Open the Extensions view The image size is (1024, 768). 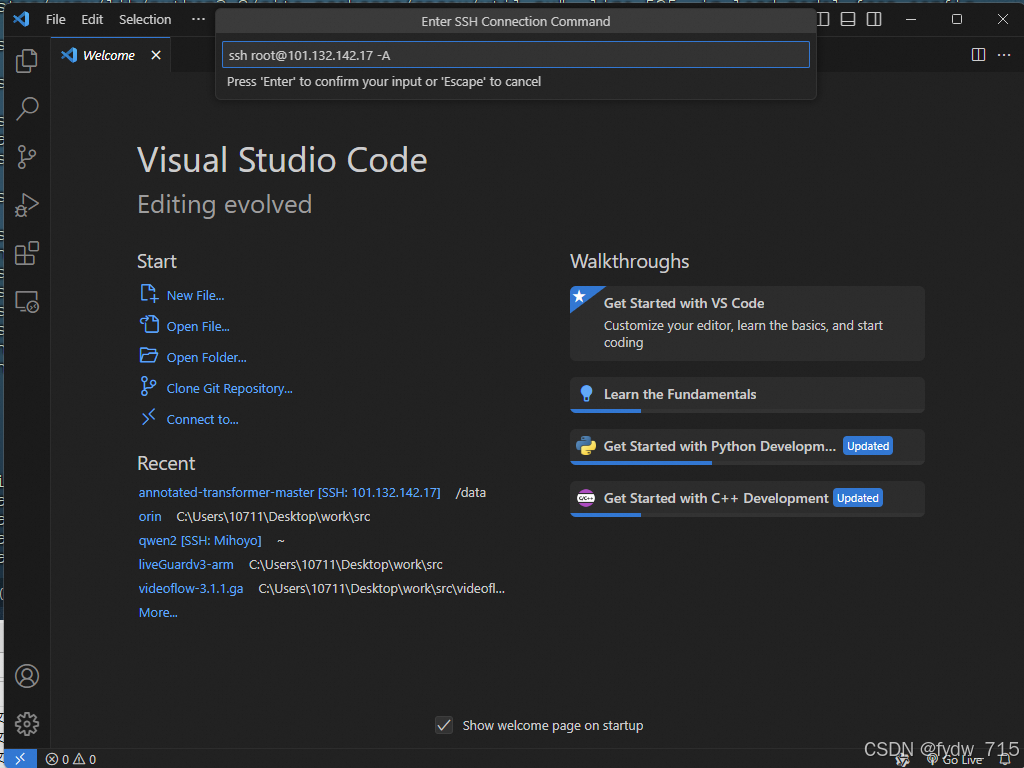(27, 253)
